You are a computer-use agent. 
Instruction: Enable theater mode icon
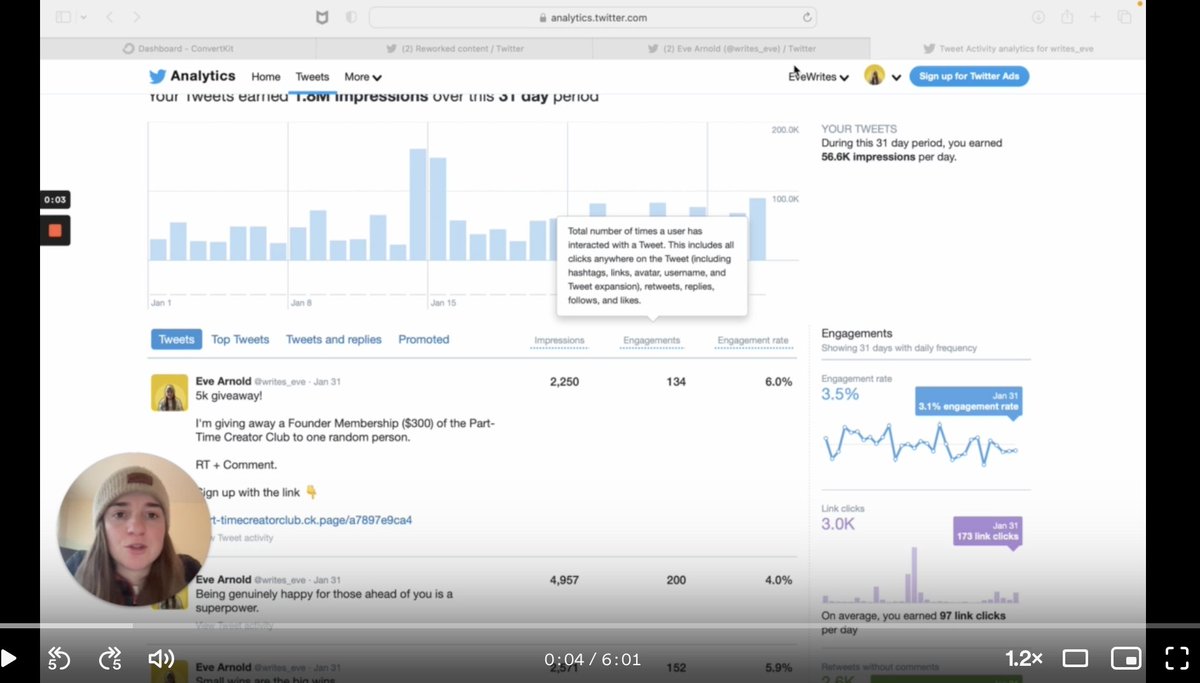1075,658
